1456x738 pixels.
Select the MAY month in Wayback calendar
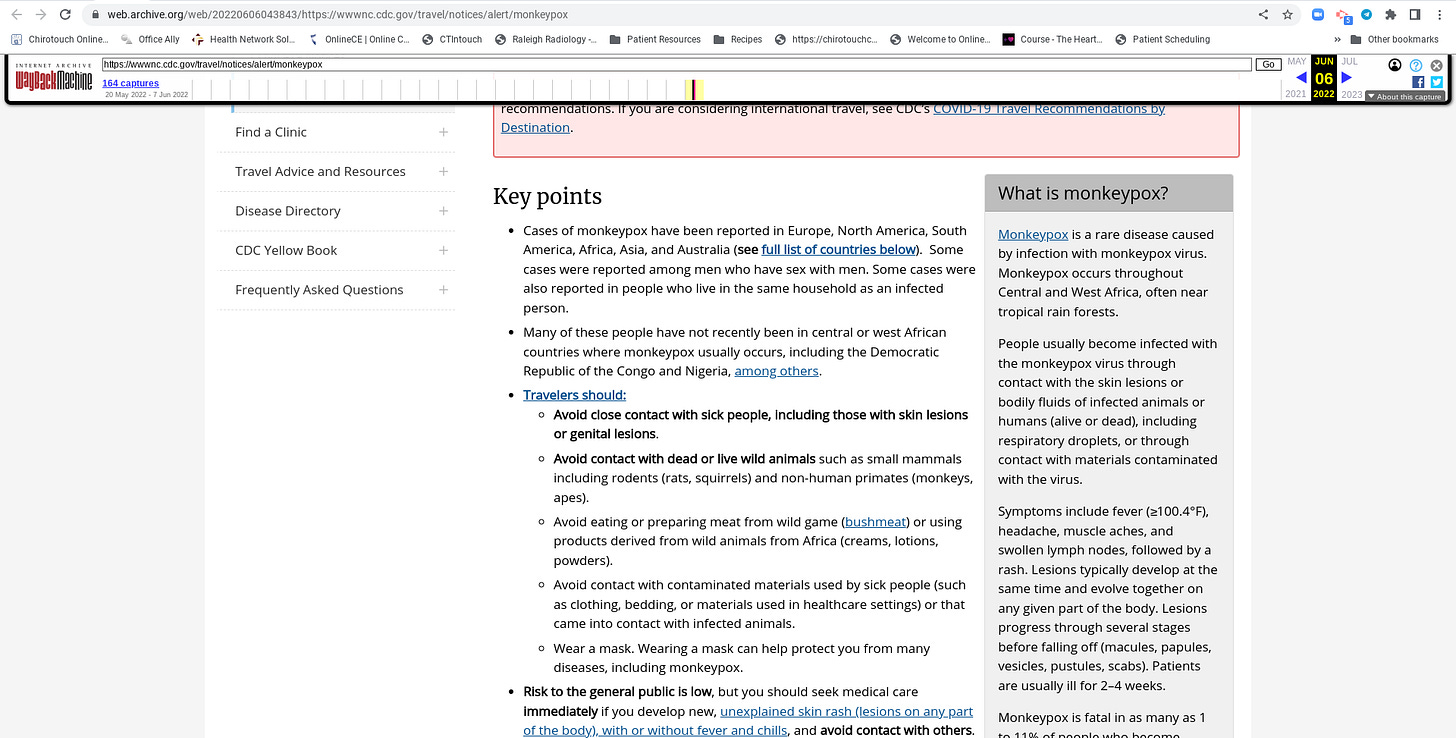click(x=1297, y=61)
